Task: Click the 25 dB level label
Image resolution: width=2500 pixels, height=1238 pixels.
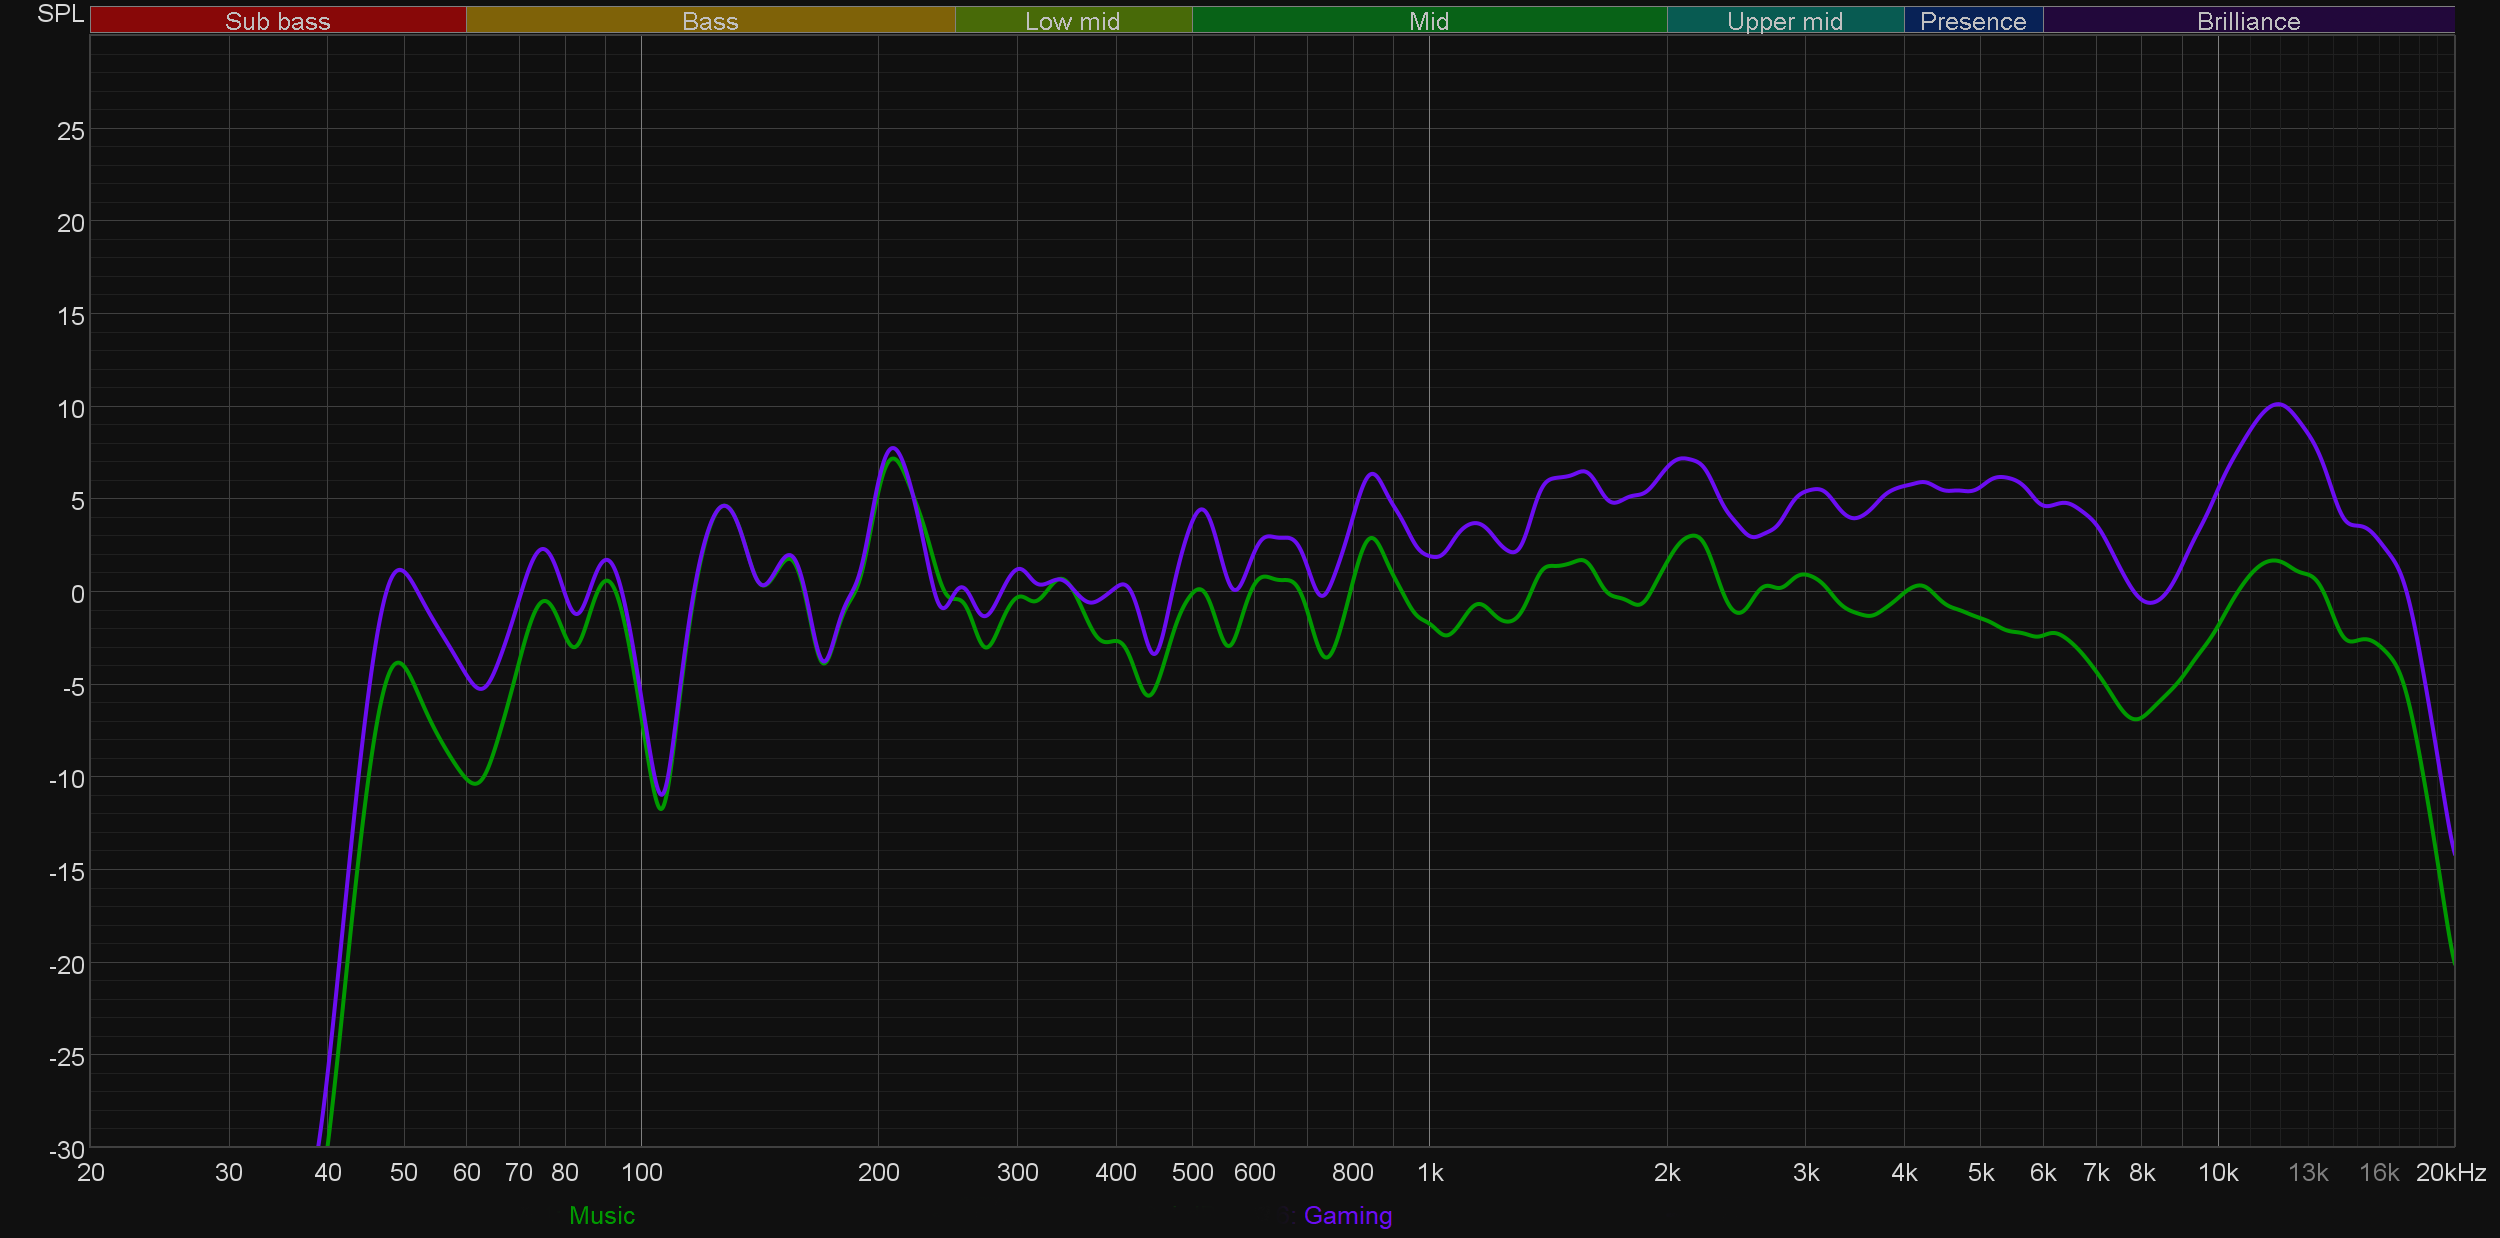Action: click(x=70, y=131)
